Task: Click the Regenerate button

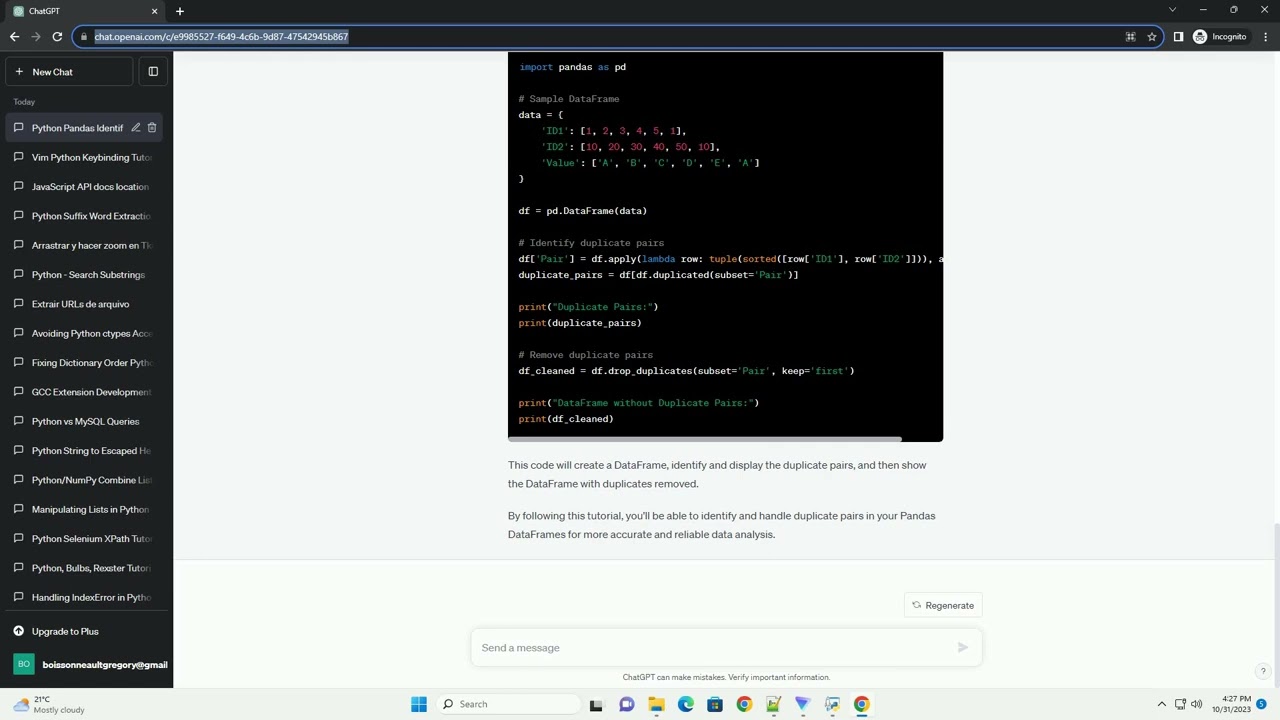Action: tap(943, 605)
